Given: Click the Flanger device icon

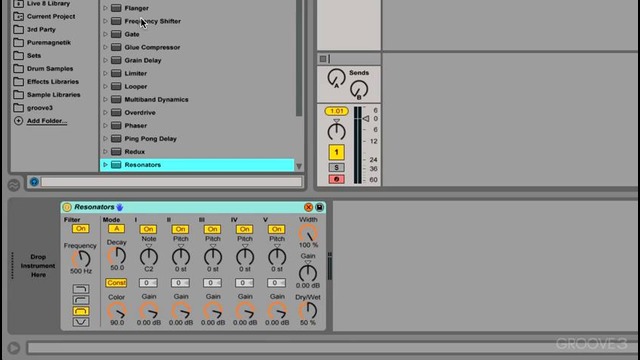Looking at the screenshot, I should (x=116, y=8).
